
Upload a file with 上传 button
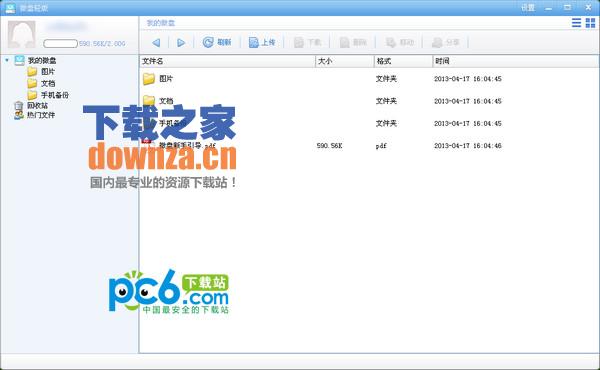tap(262, 42)
